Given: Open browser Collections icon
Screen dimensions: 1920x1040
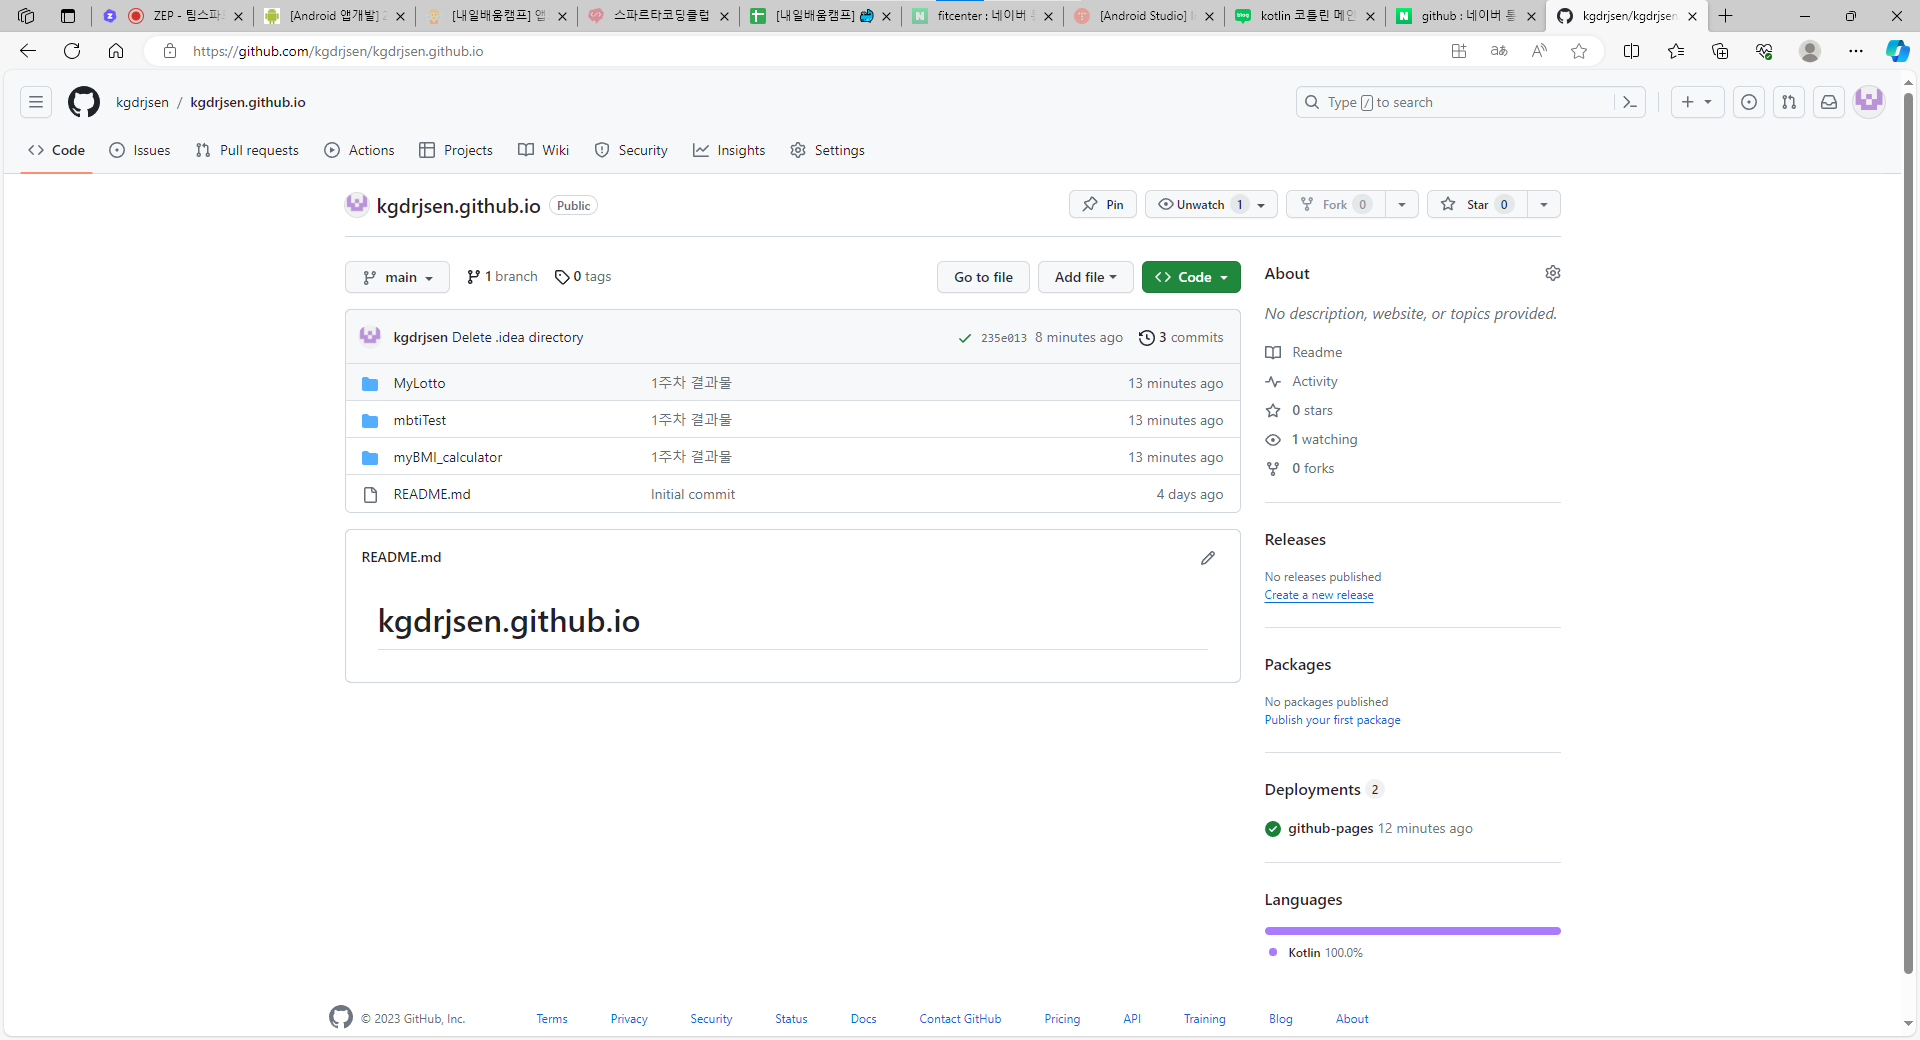Looking at the screenshot, I should tap(1720, 51).
